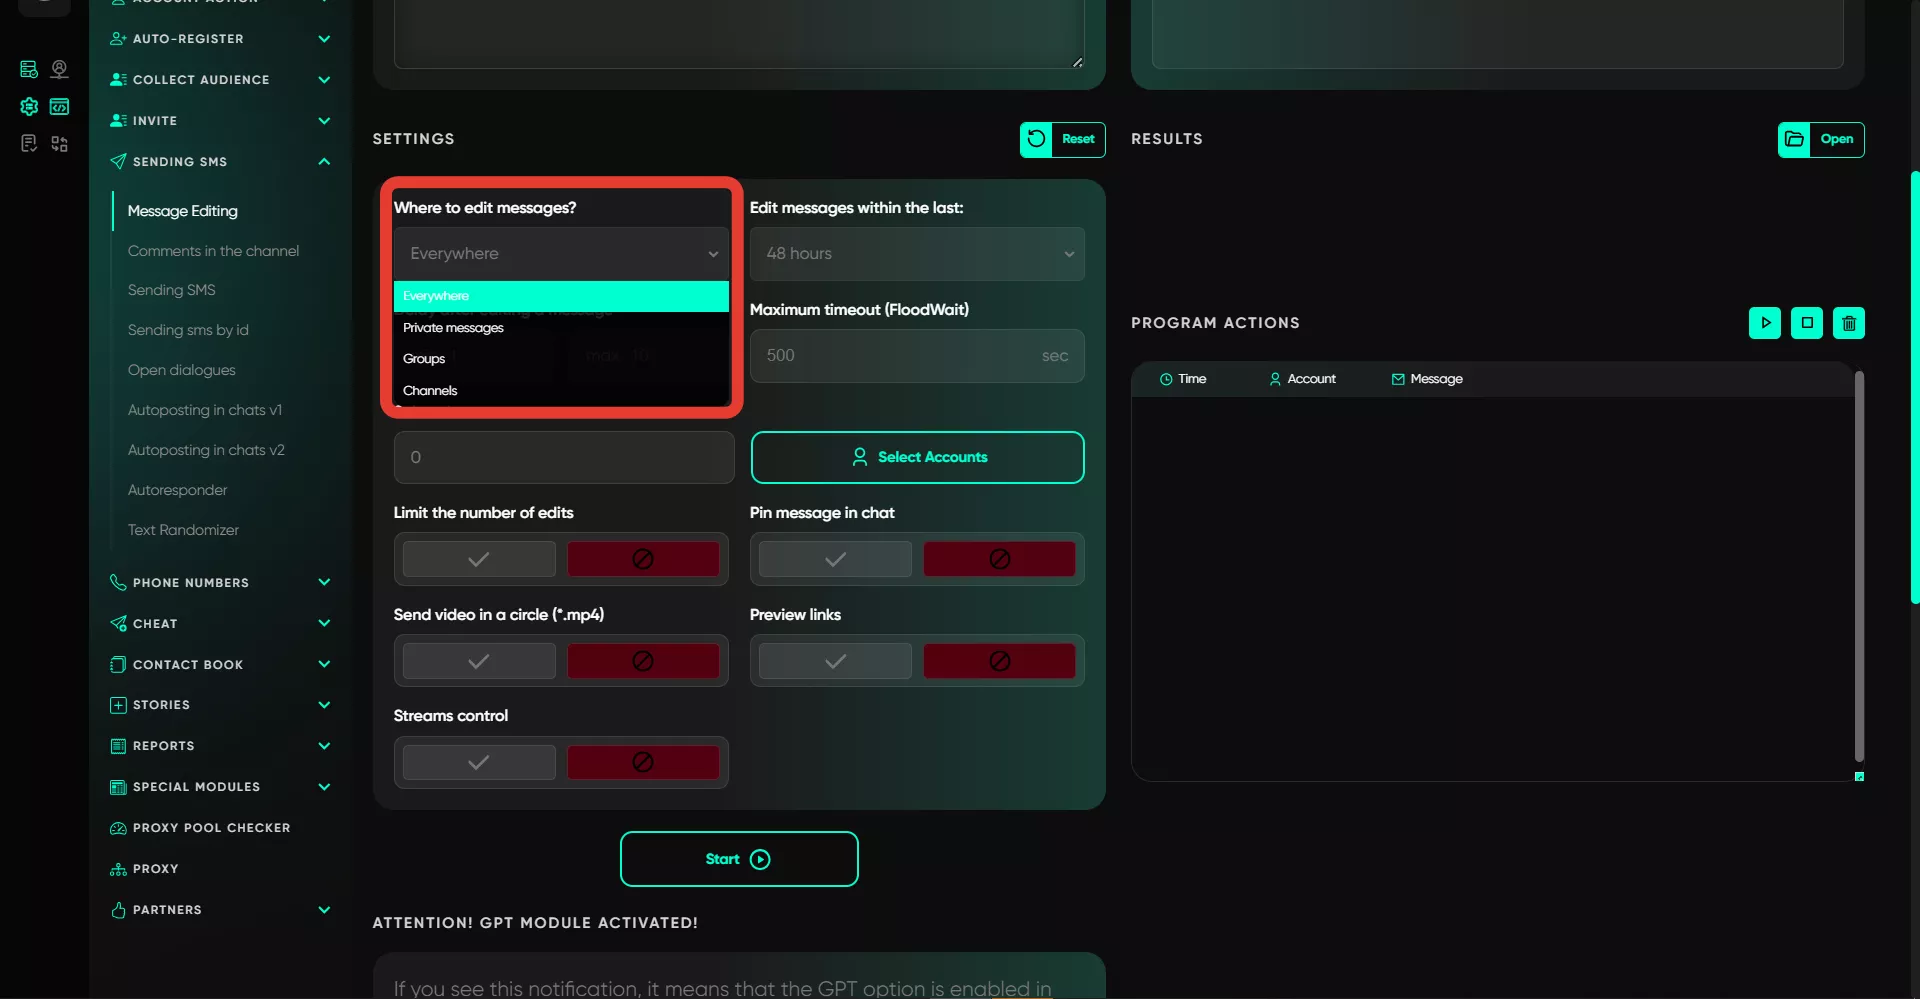Click the person icon beside Account column
This screenshot has height=999, width=1920.
1275,379
